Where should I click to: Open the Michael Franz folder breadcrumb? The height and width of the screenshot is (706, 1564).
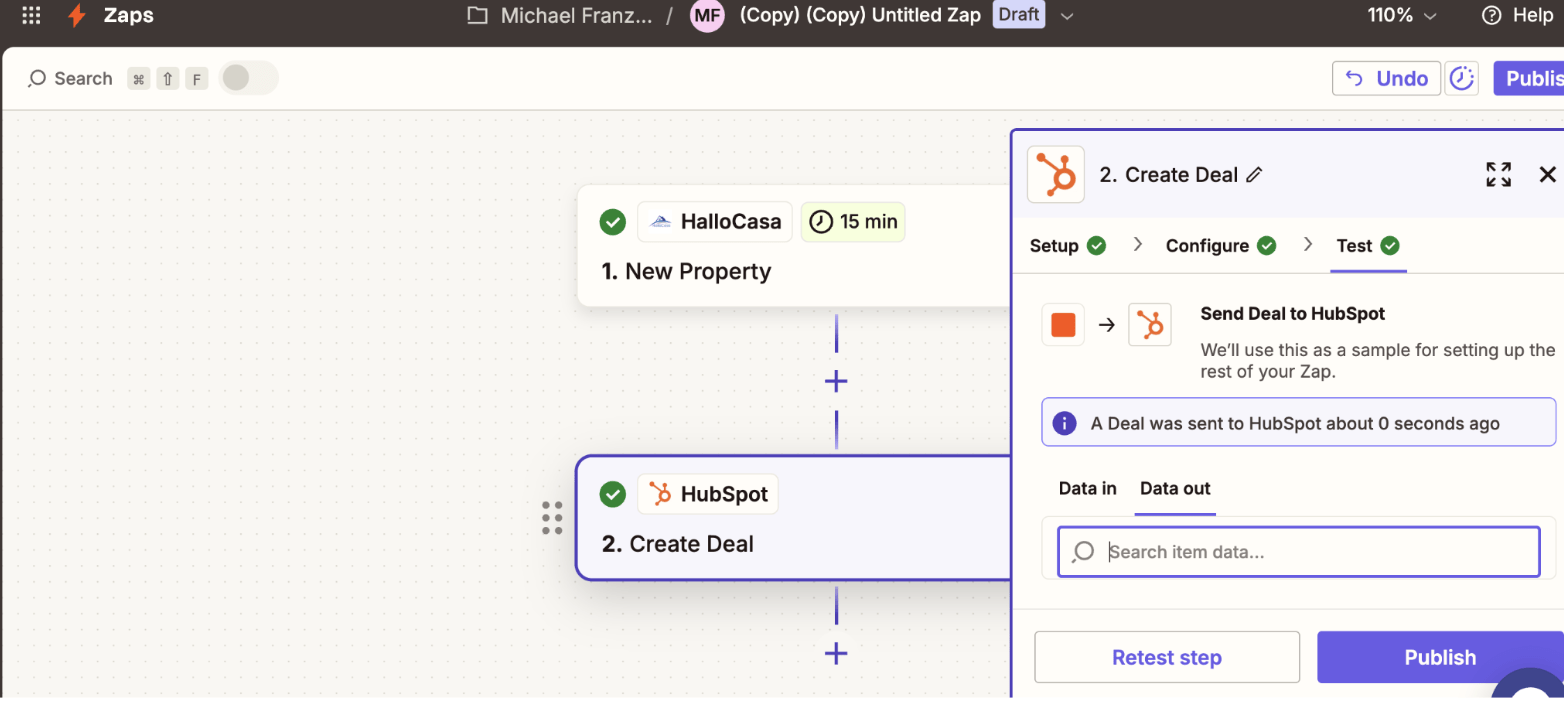560,15
